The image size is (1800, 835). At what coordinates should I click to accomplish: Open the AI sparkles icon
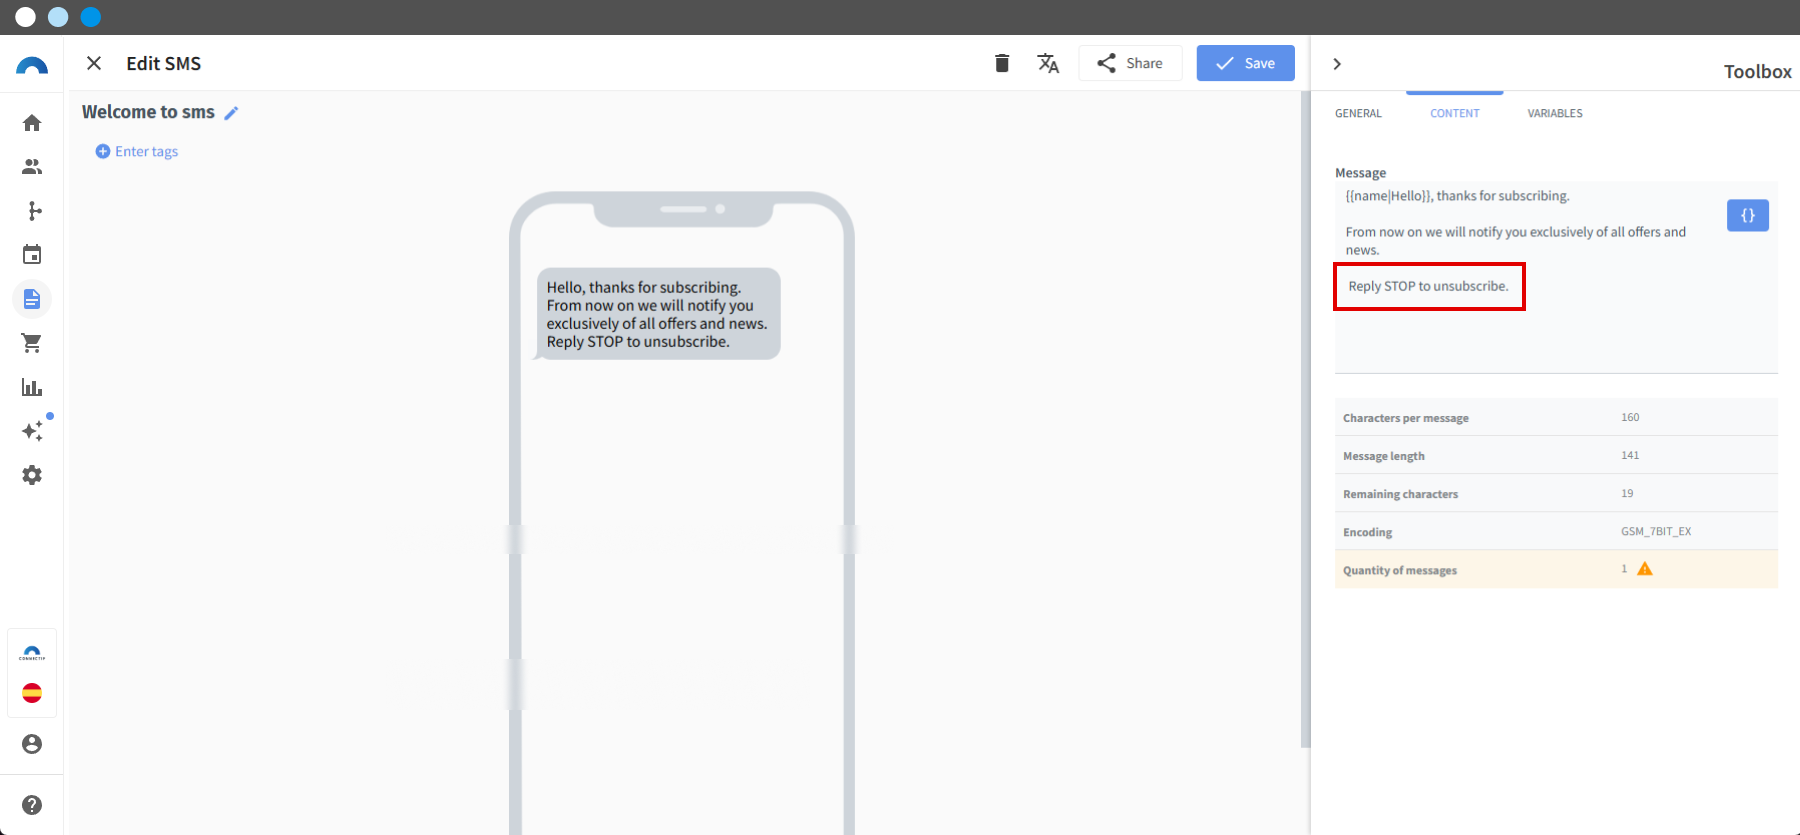tap(33, 431)
